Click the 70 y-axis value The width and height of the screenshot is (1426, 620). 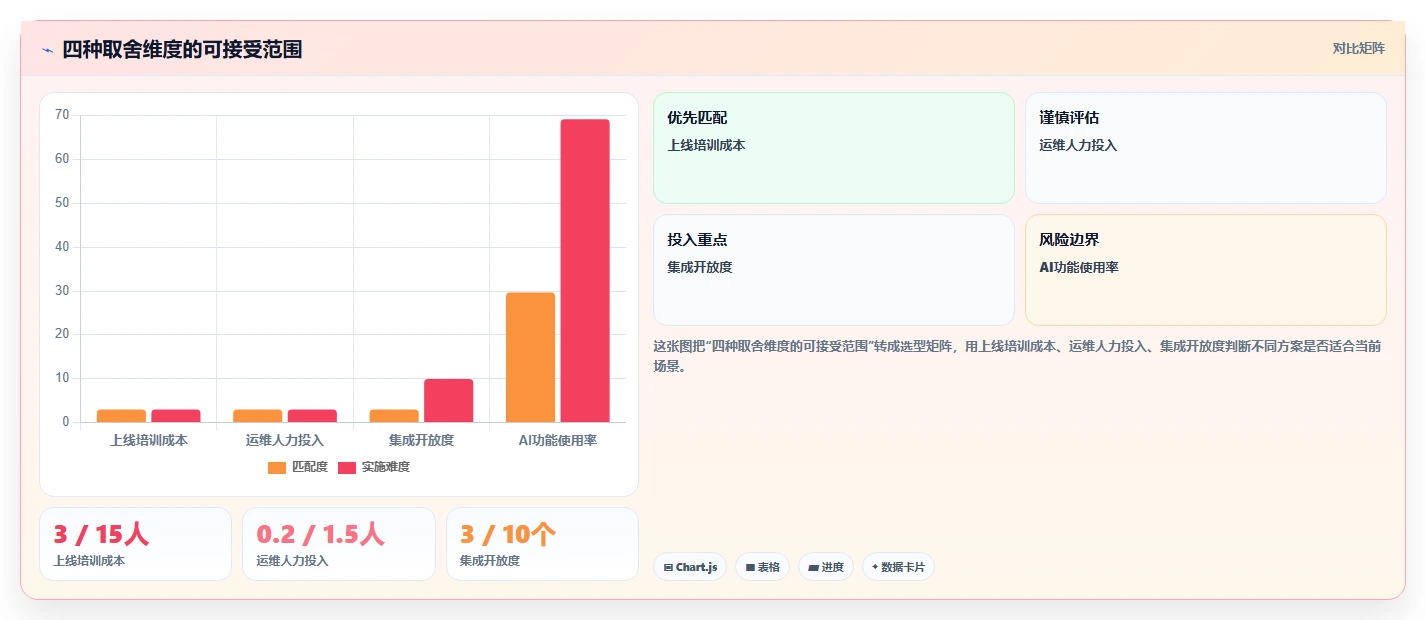point(62,115)
